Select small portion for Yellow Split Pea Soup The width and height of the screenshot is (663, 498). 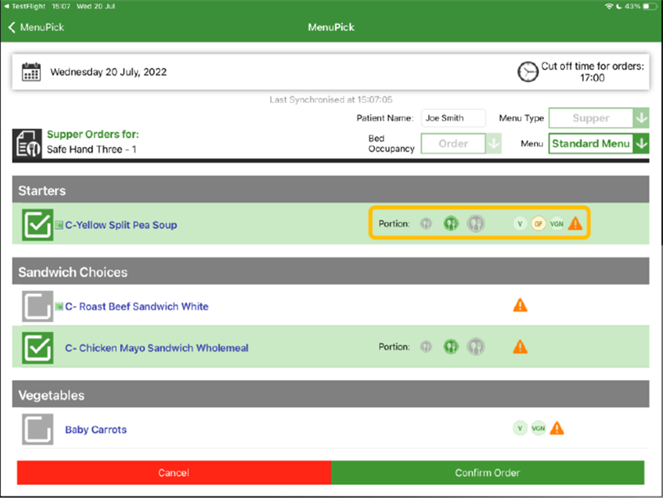pos(426,223)
